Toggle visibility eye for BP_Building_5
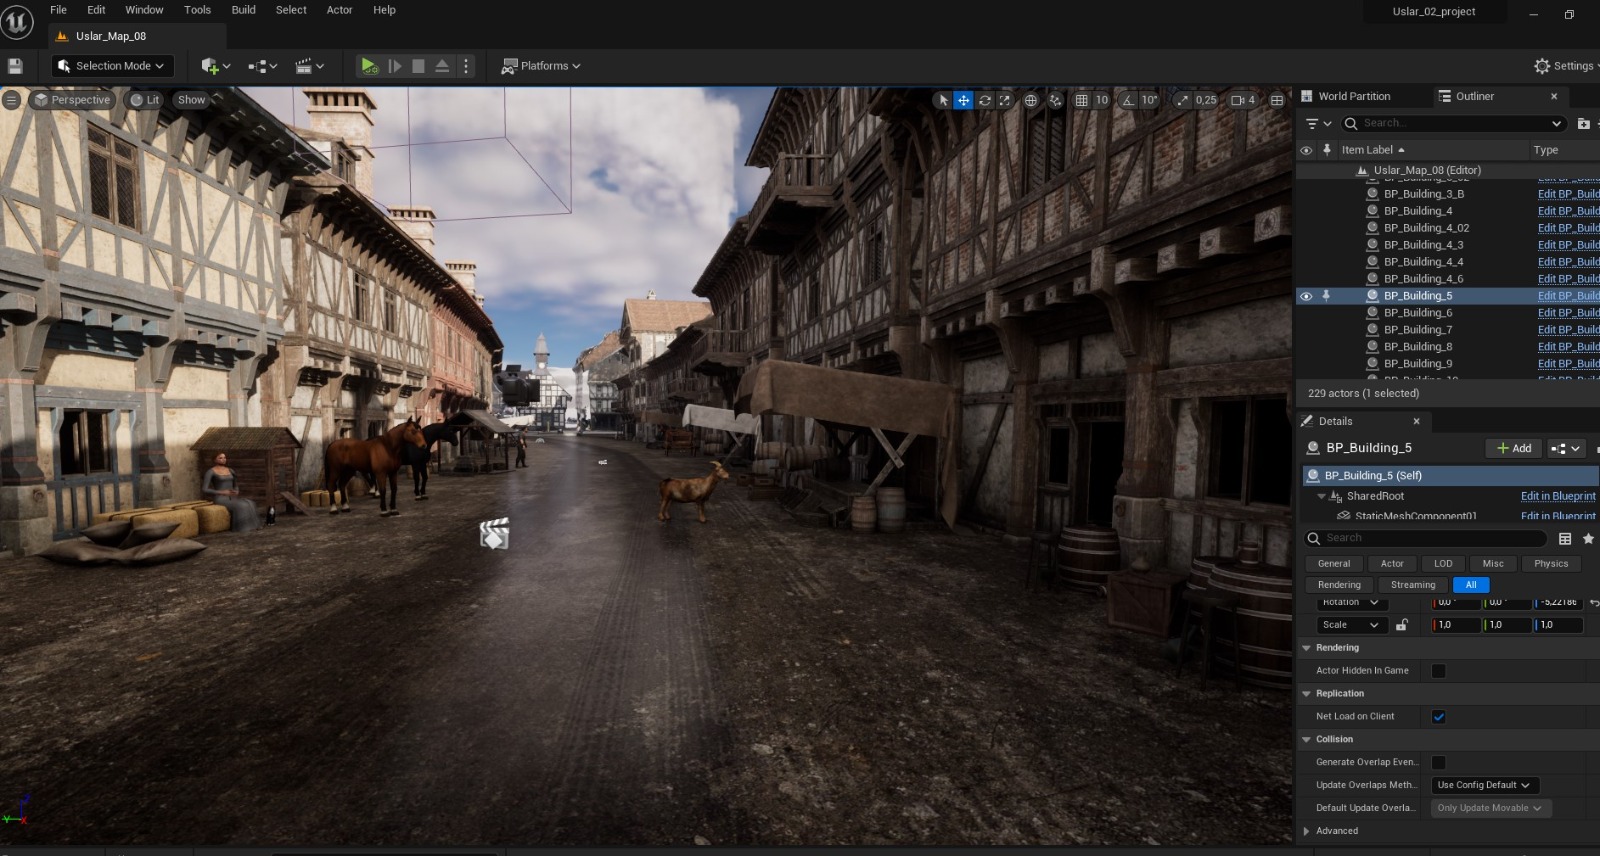 (1306, 296)
